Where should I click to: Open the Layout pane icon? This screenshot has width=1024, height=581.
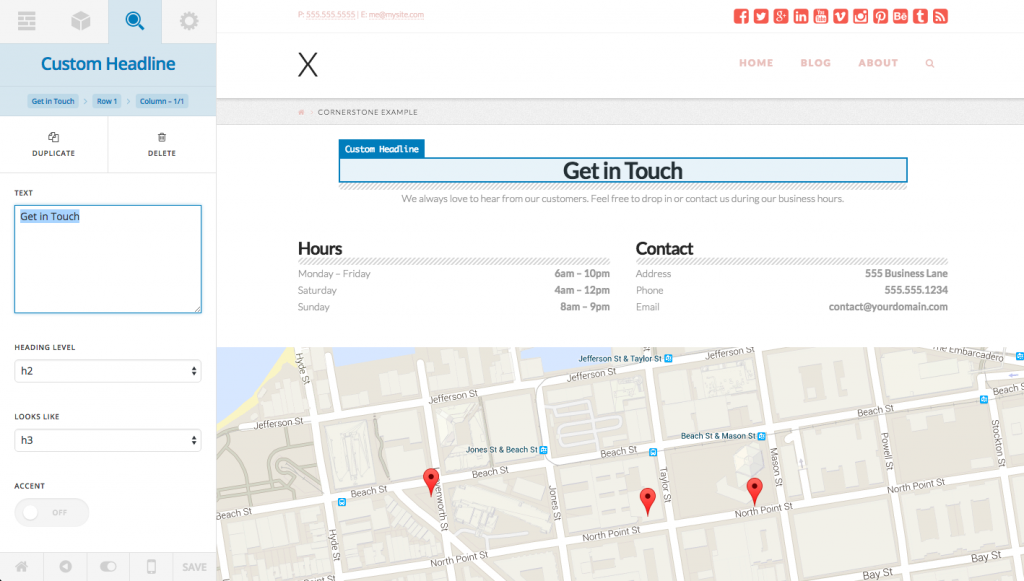[x=27, y=21]
